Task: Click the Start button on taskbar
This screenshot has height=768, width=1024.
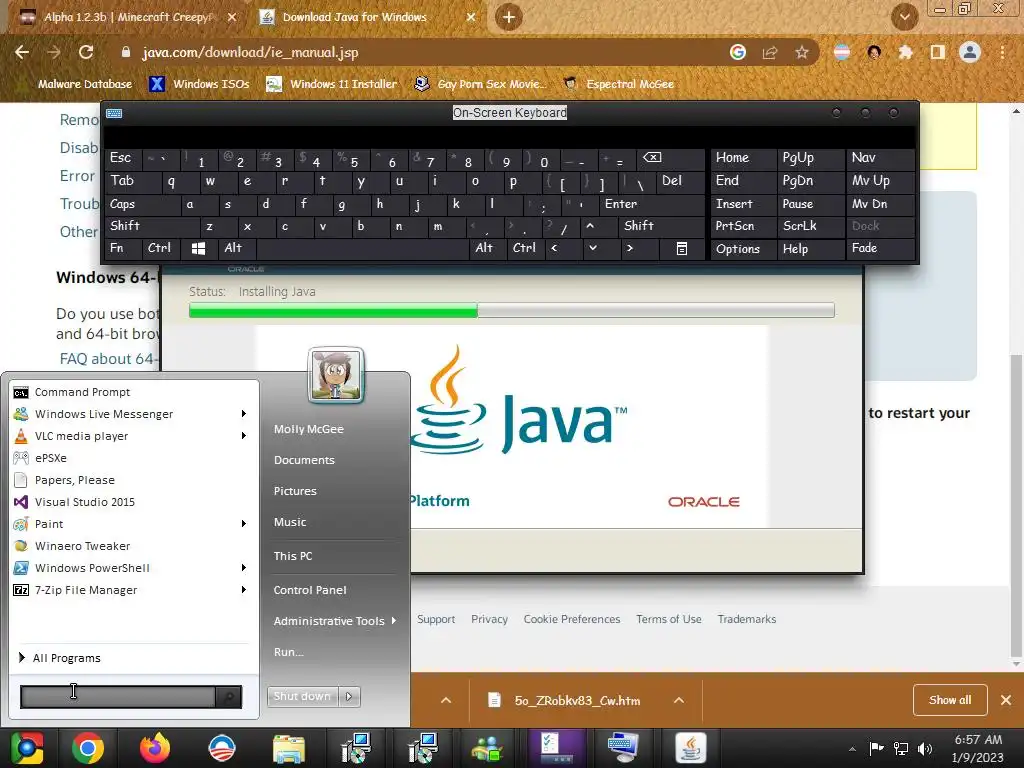Action: pos(26,748)
